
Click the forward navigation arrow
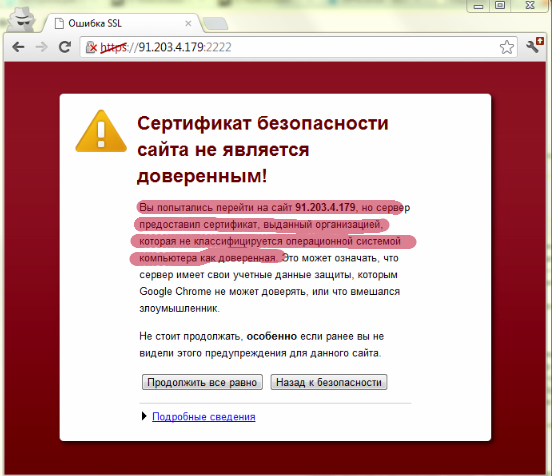click(42, 47)
